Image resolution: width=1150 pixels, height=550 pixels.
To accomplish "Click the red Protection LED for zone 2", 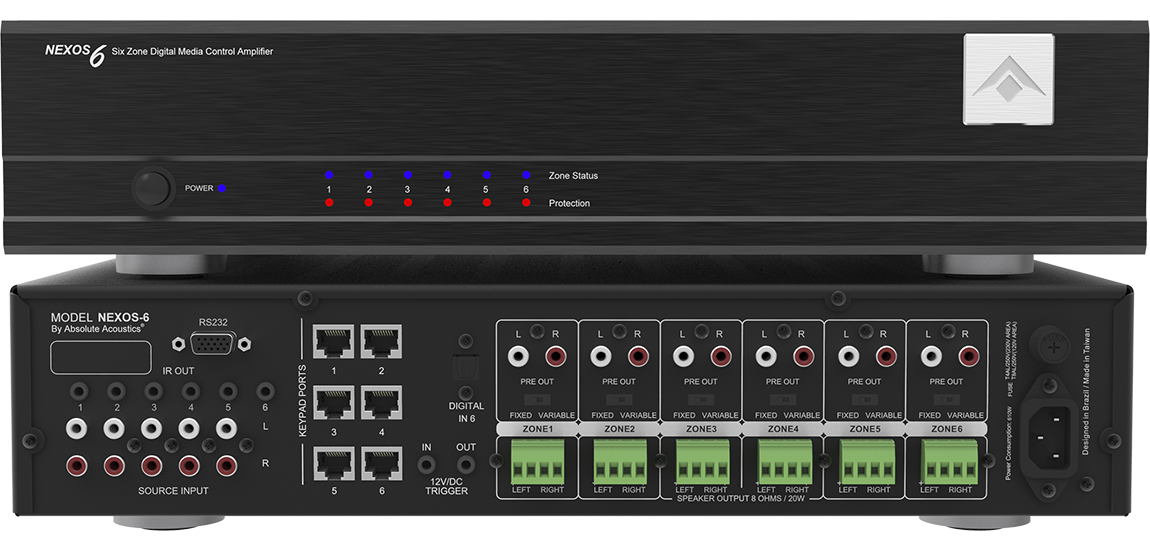I will [368, 202].
